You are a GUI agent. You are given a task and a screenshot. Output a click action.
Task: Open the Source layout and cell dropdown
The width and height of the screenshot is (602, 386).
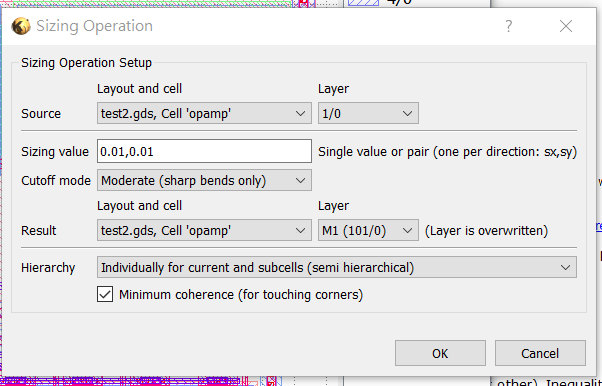point(204,113)
